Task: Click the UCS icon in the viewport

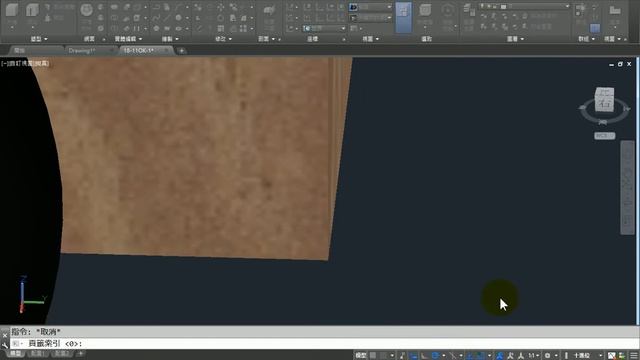Action: coord(31,295)
